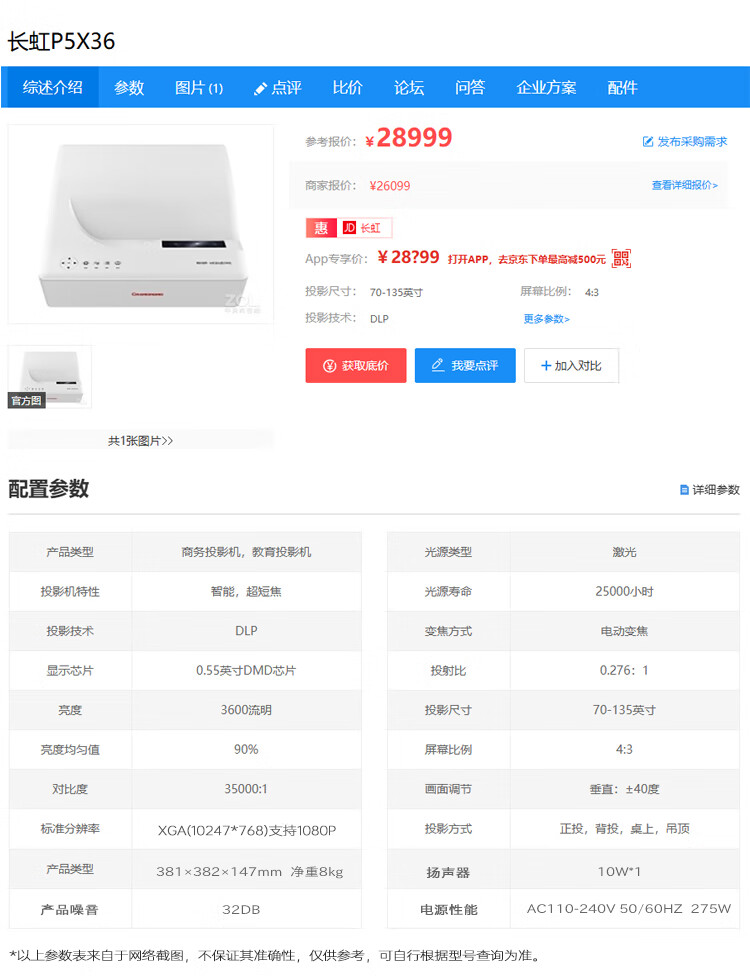Click the yen coin icon in 获取底价
750x980 pixels.
point(329,366)
